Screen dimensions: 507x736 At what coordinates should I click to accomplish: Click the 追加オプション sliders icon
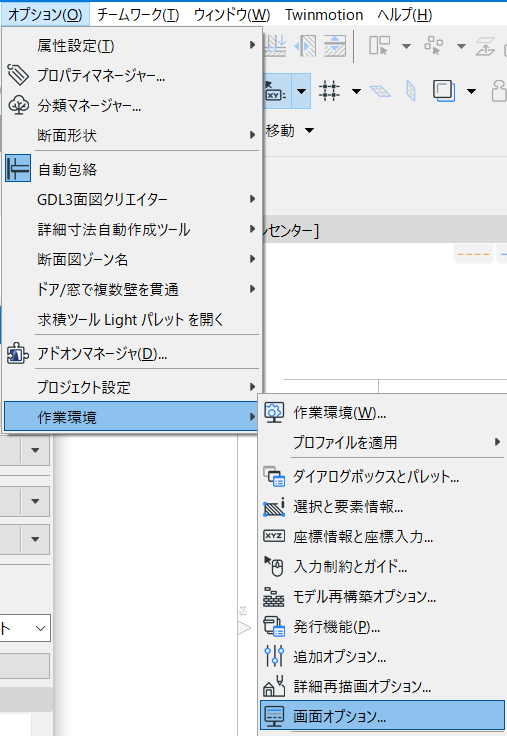tap(274, 656)
